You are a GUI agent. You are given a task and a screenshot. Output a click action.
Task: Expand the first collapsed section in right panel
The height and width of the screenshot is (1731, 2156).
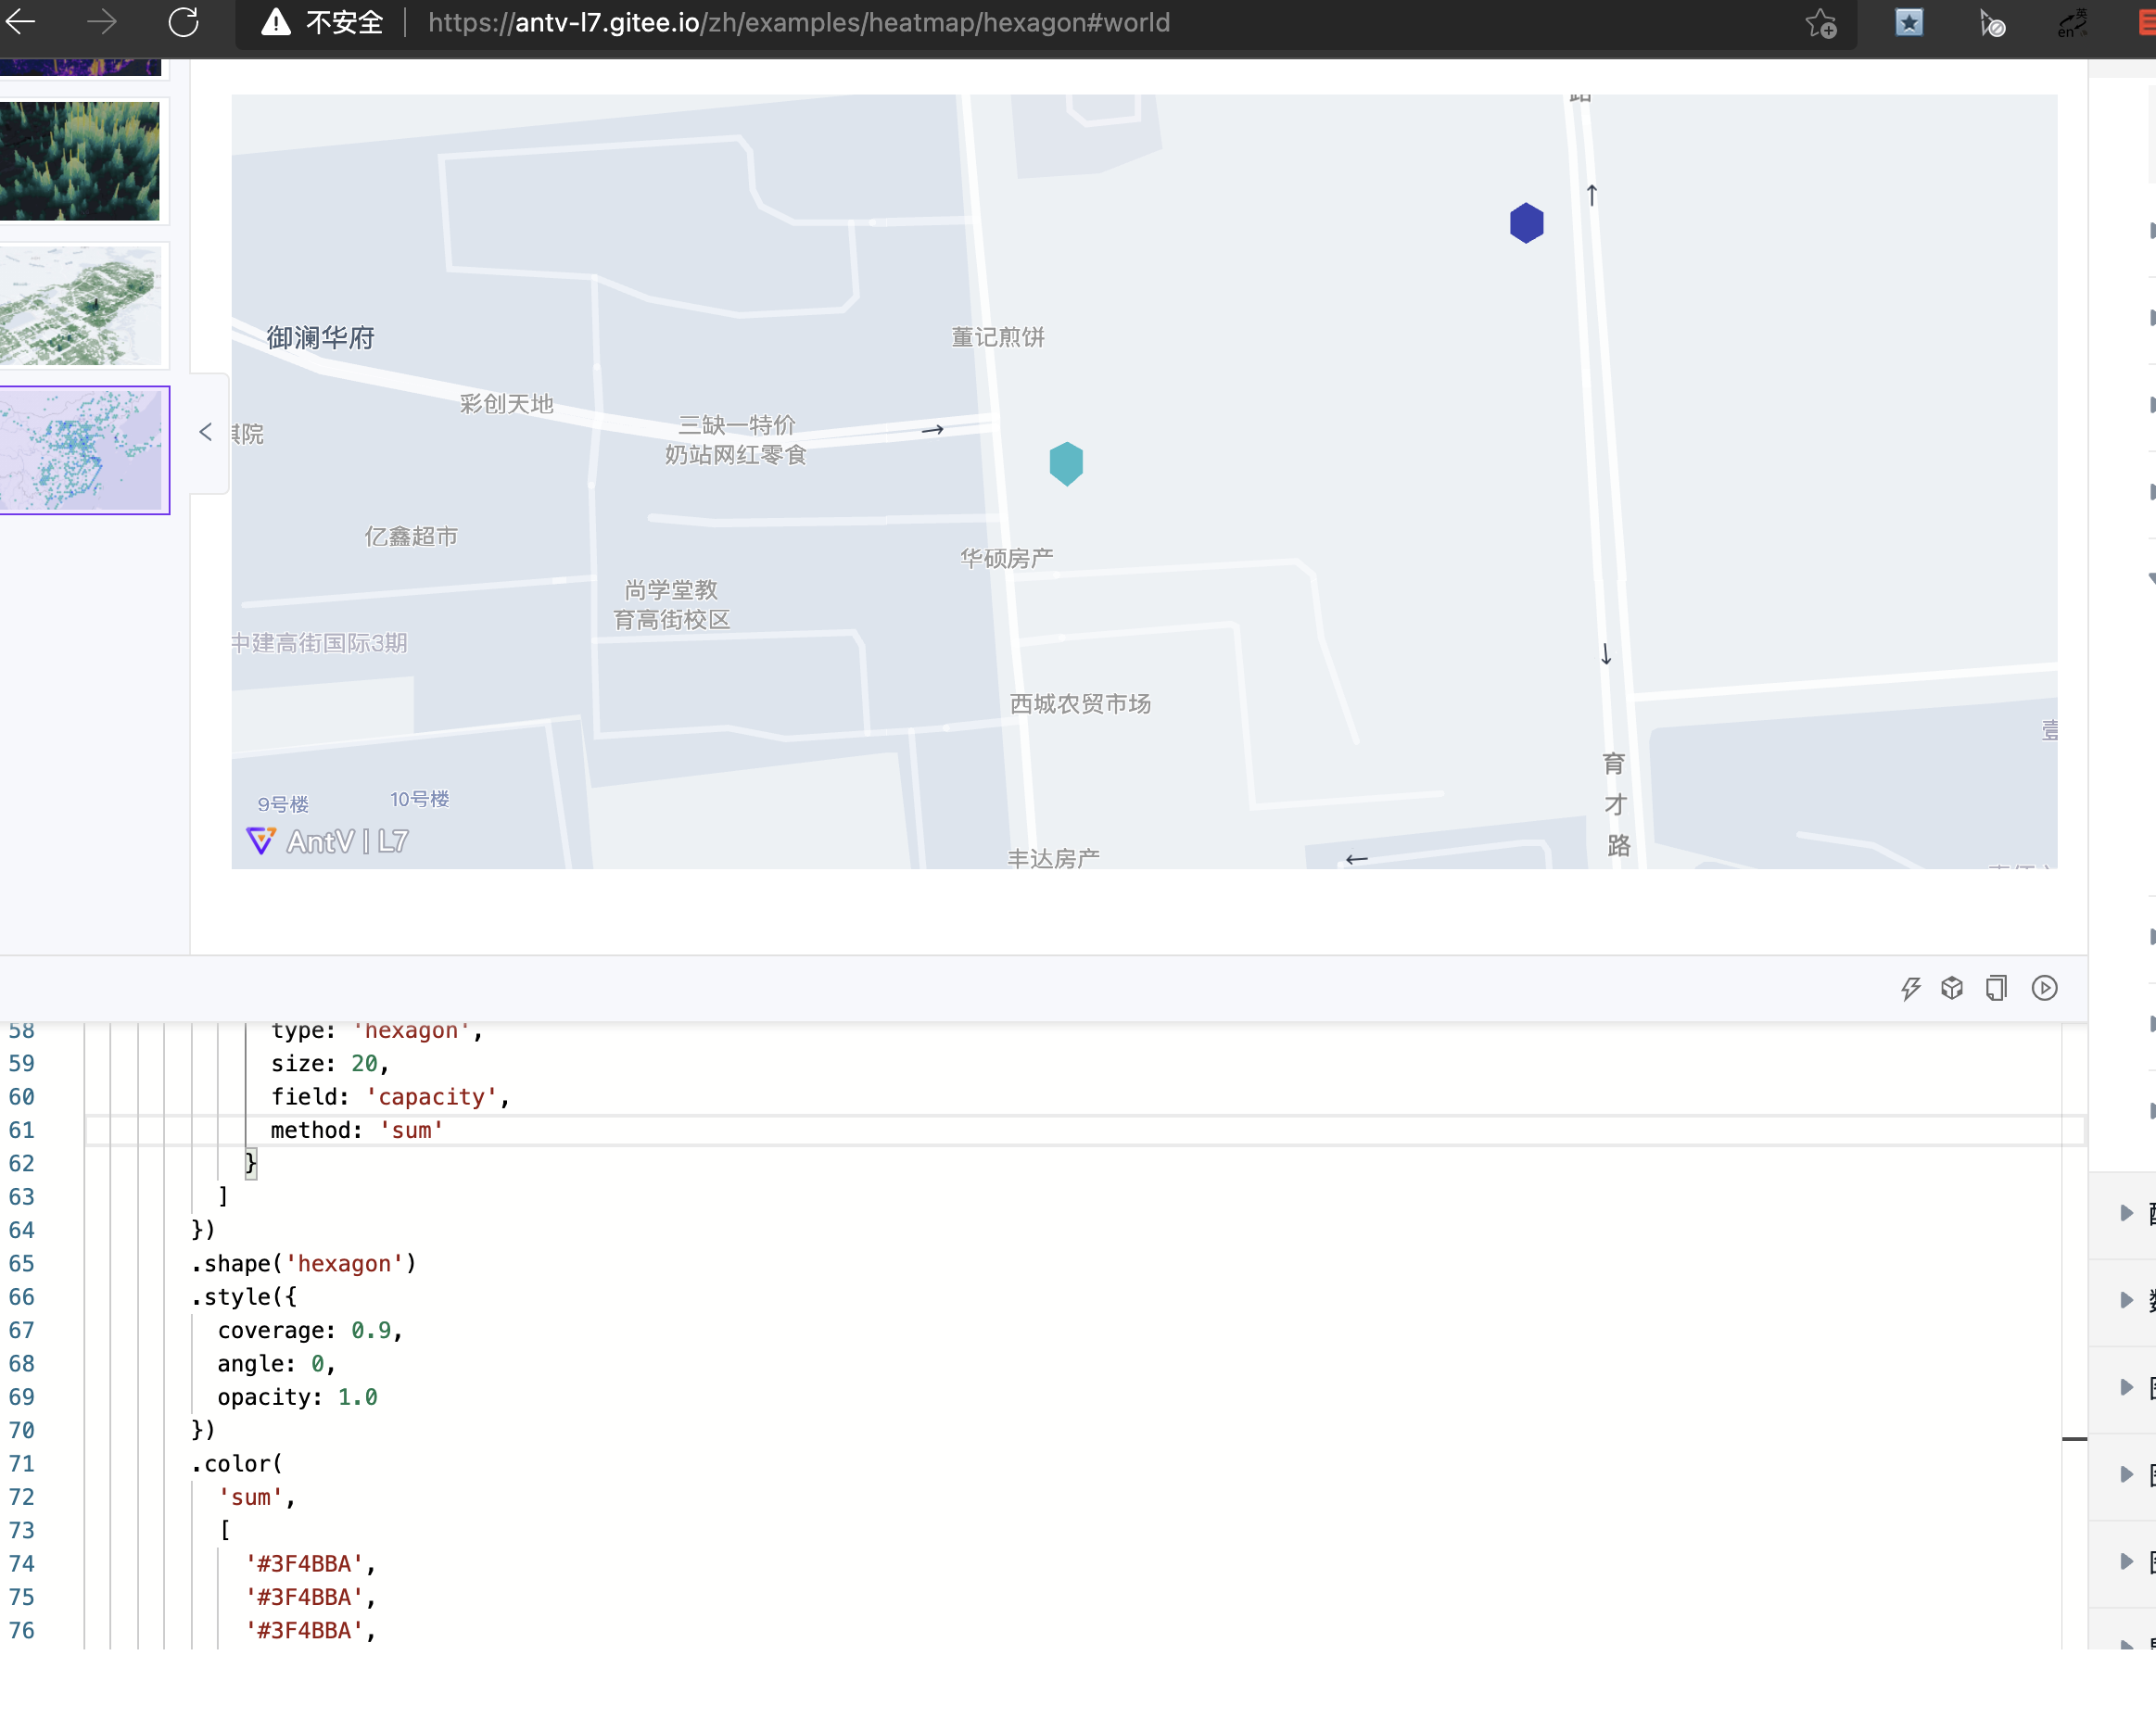2125,1213
